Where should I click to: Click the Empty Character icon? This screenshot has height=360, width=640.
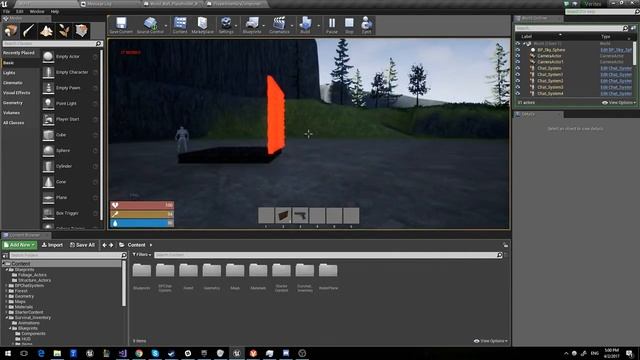click(x=48, y=72)
